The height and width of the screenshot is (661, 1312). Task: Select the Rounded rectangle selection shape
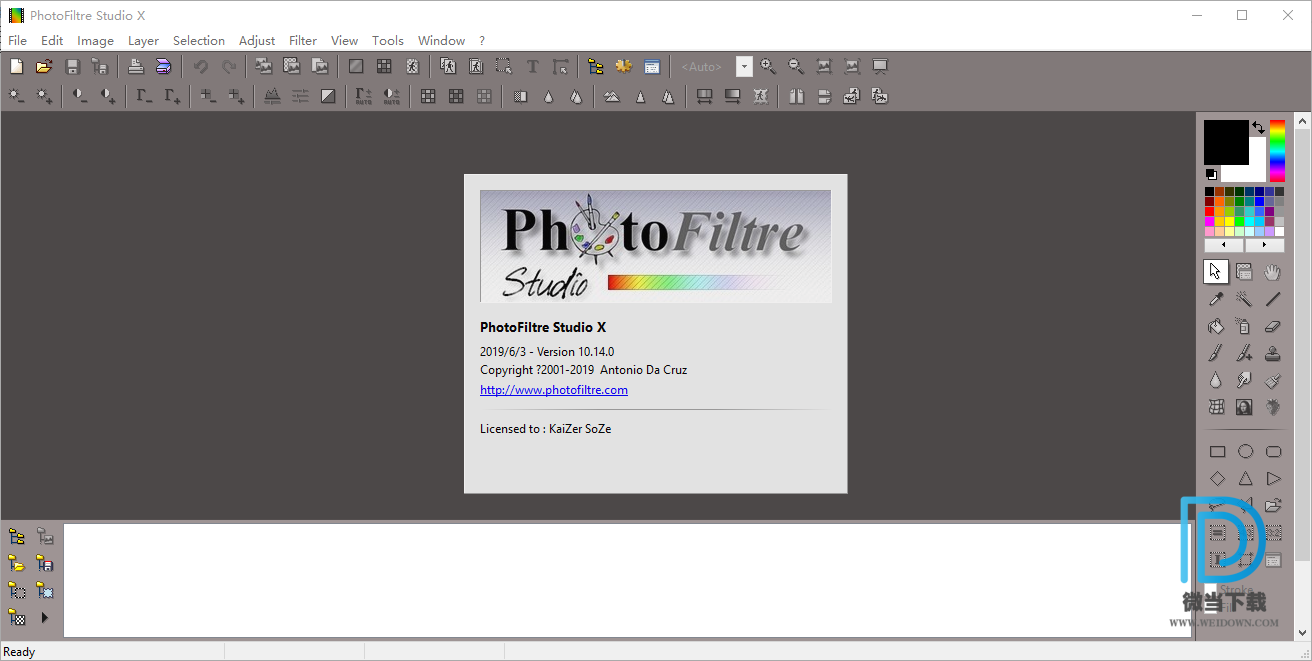[1274, 452]
